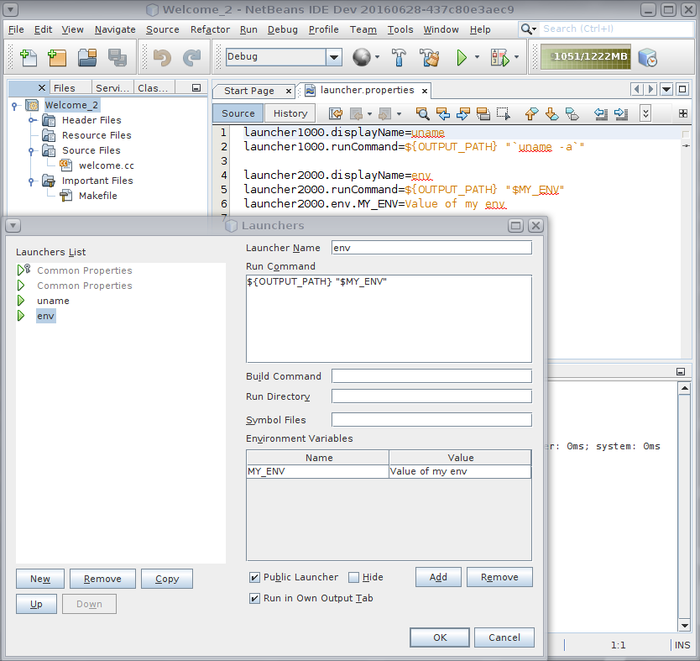Switch to the History view
This screenshot has height=661, width=700.
pos(290,113)
